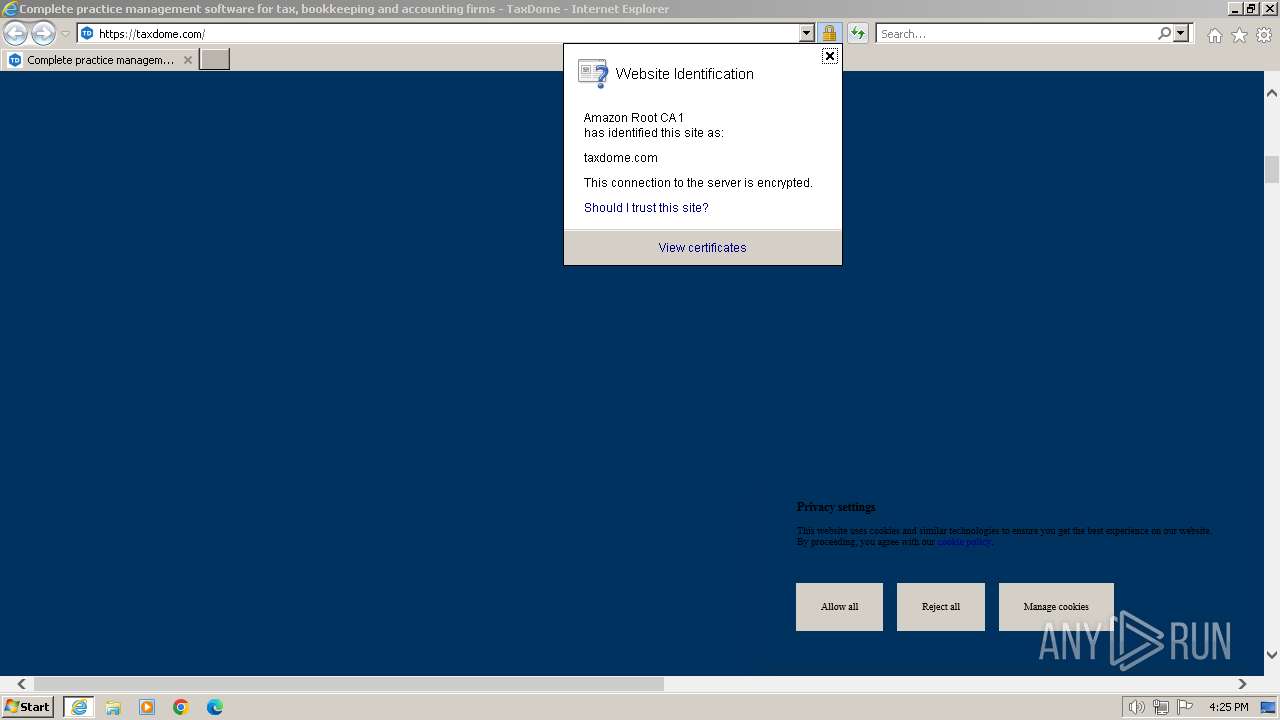Click the vertical scrollbar thumb

point(1272,169)
